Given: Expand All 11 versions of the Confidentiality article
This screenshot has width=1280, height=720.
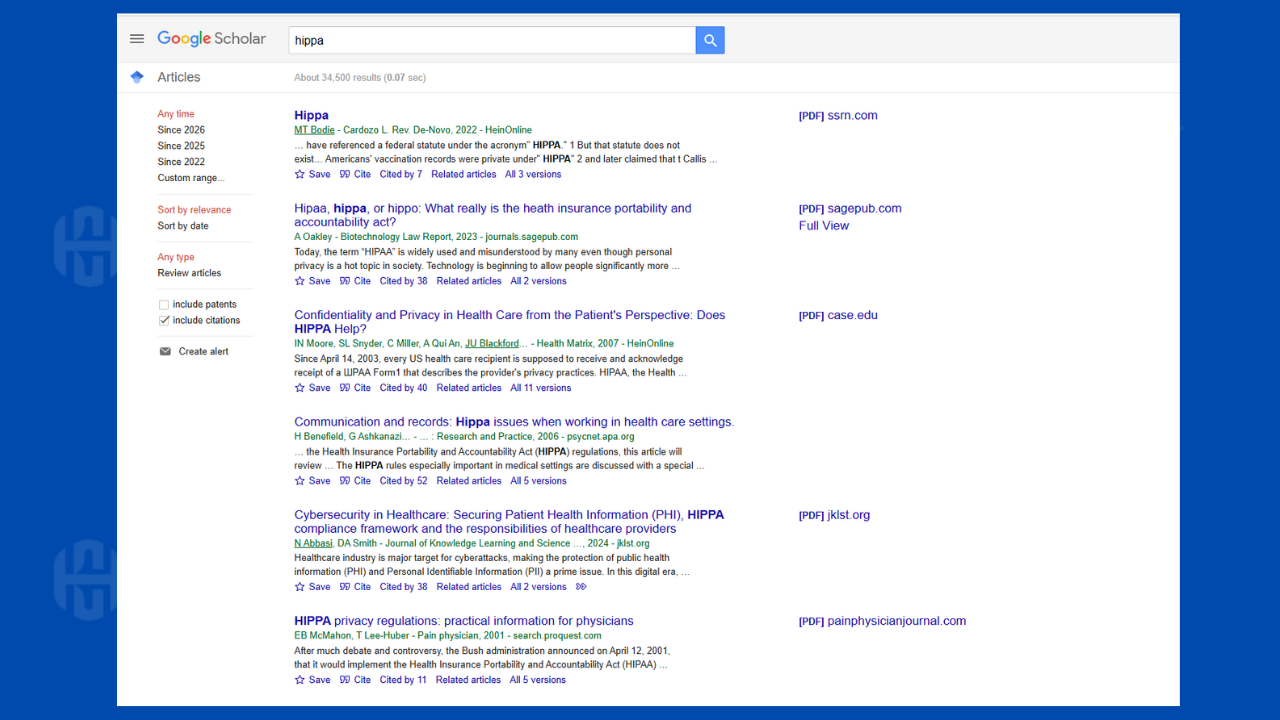Looking at the screenshot, I should tap(540, 388).
